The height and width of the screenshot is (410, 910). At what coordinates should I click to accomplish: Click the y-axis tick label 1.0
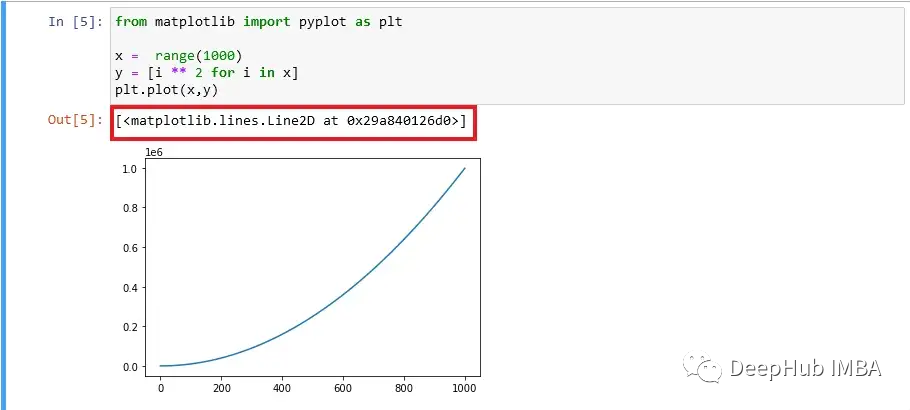click(131, 168)
